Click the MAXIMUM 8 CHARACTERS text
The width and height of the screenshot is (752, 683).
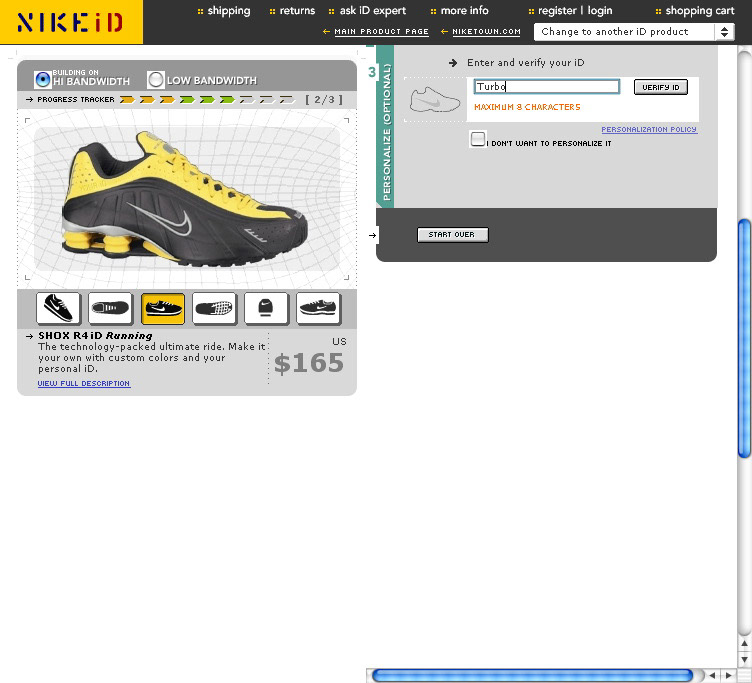pyautogui.click(x=527, y=107)
